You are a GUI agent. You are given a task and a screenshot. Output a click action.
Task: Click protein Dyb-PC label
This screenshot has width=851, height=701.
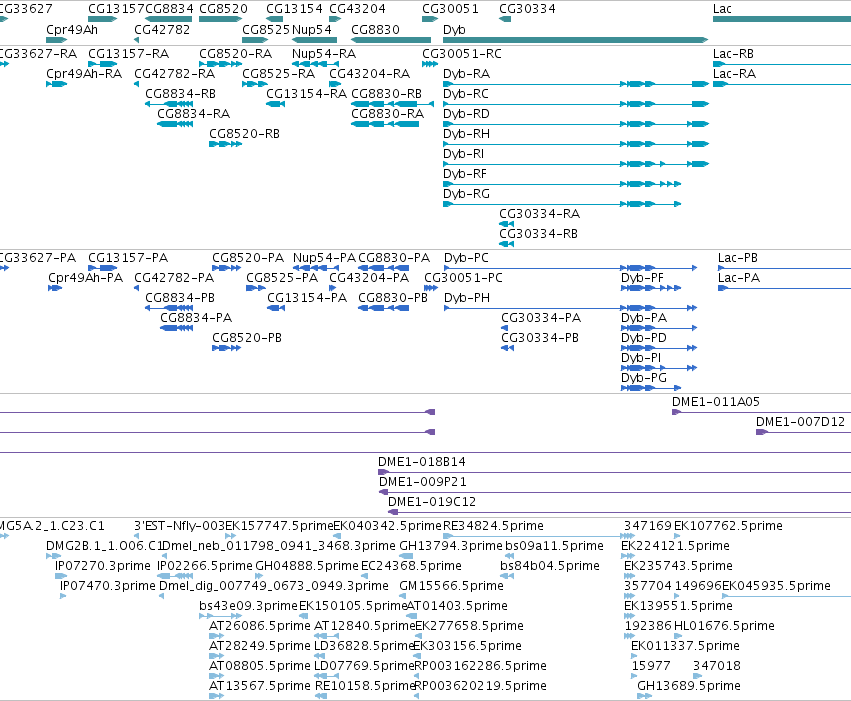[466, 257]
